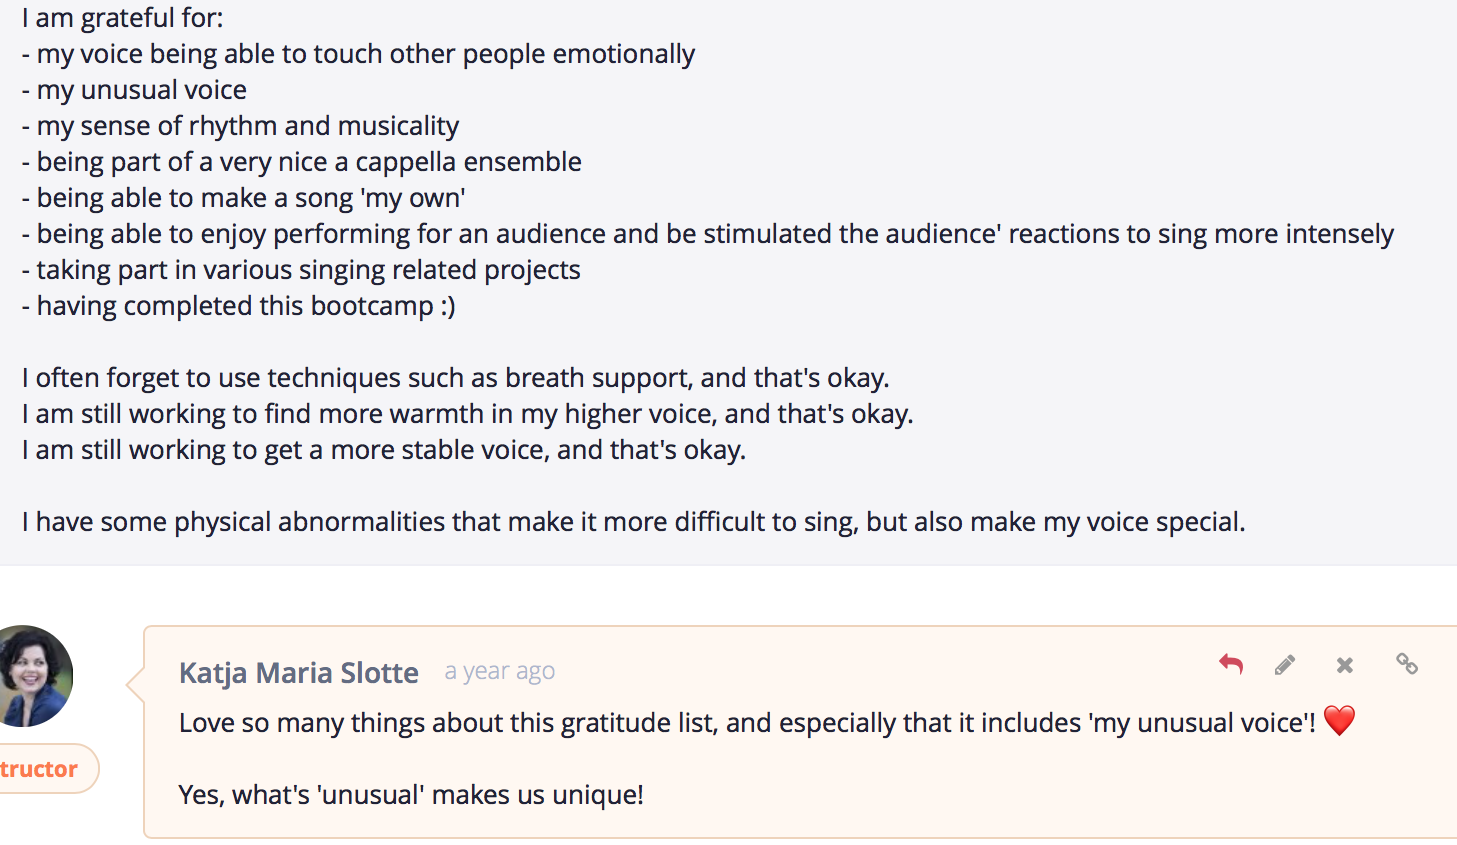Image resolution: width=1457 pixels, height=845 pixels.
Task: Click the 'Love so many things' comment text
Action: [746, 723]
